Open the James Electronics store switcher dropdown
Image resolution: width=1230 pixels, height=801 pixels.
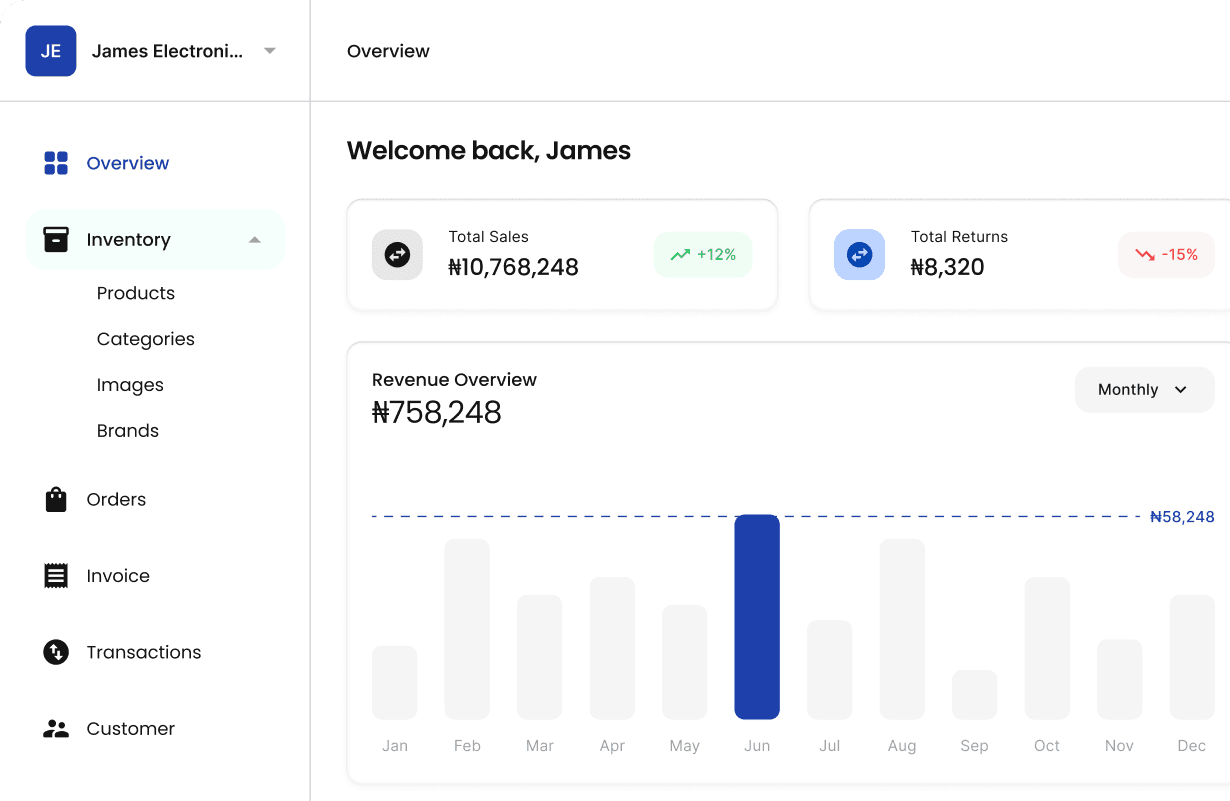tap(269, 51)
